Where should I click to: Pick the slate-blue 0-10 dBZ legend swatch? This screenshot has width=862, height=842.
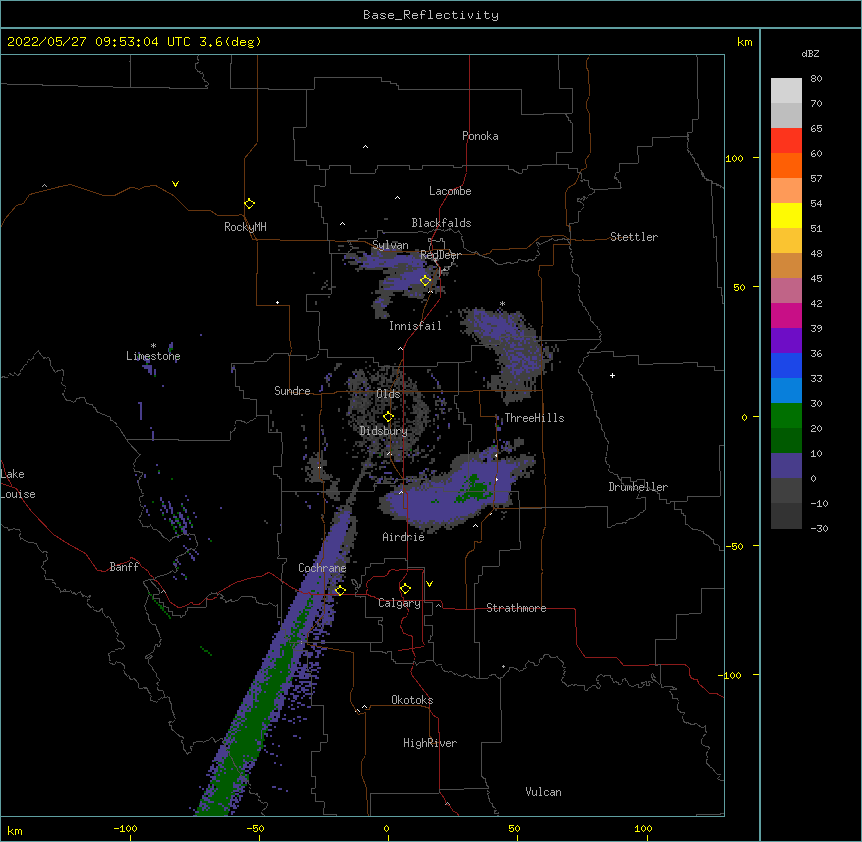(x=786, y=466)
